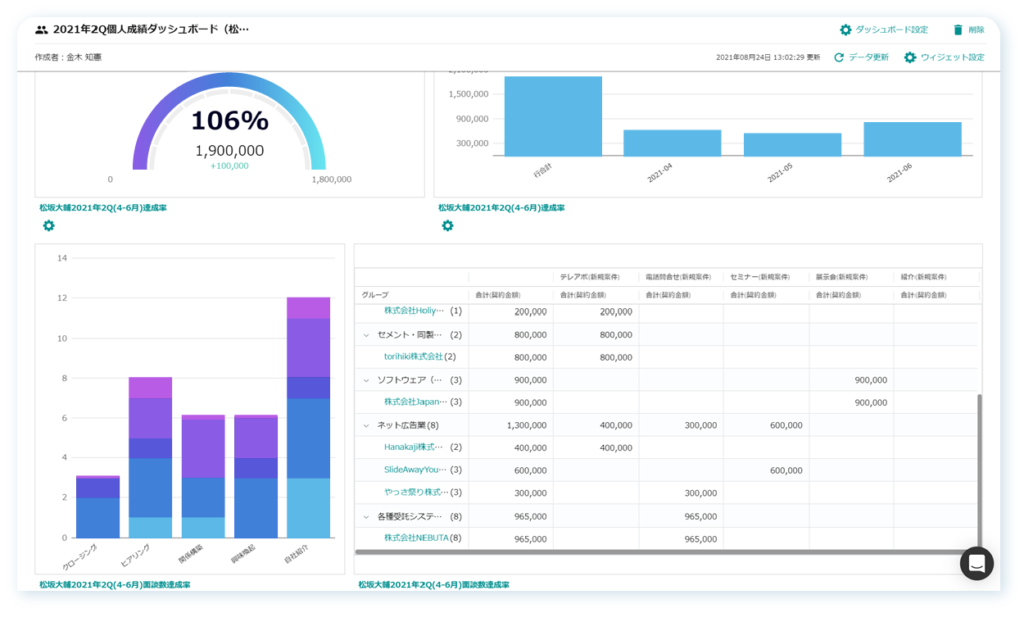Collapse the セメント・同製… group row
The height and width of the screenshot is (631, 1024).
click(x=366, y=335)
